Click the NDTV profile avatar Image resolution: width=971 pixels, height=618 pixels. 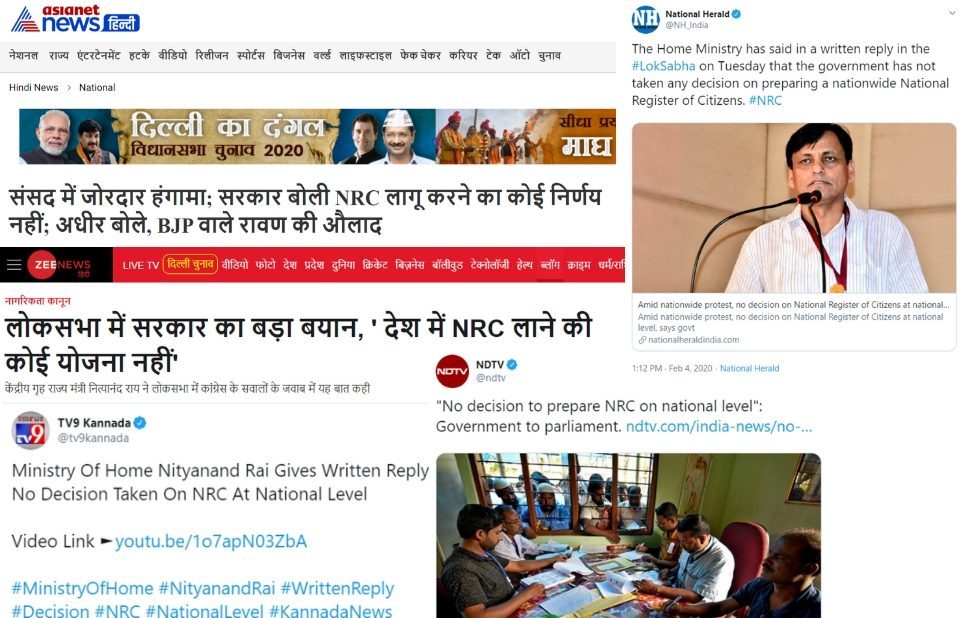[452, 372]
